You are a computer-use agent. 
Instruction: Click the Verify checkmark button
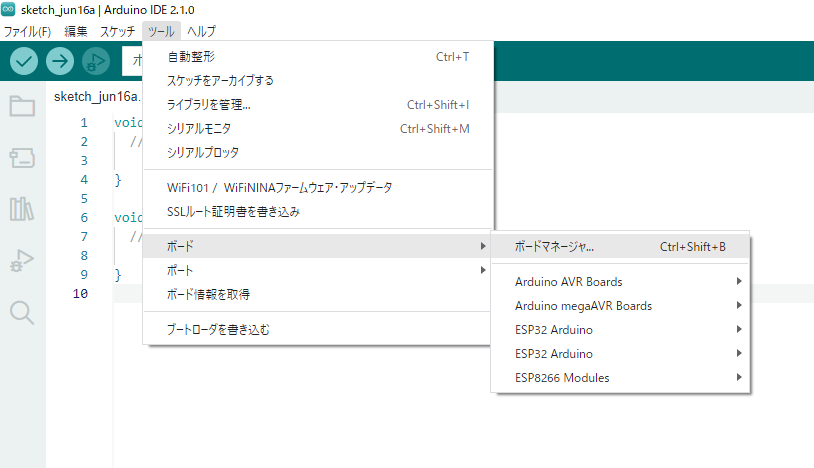[x=24, y=61]
